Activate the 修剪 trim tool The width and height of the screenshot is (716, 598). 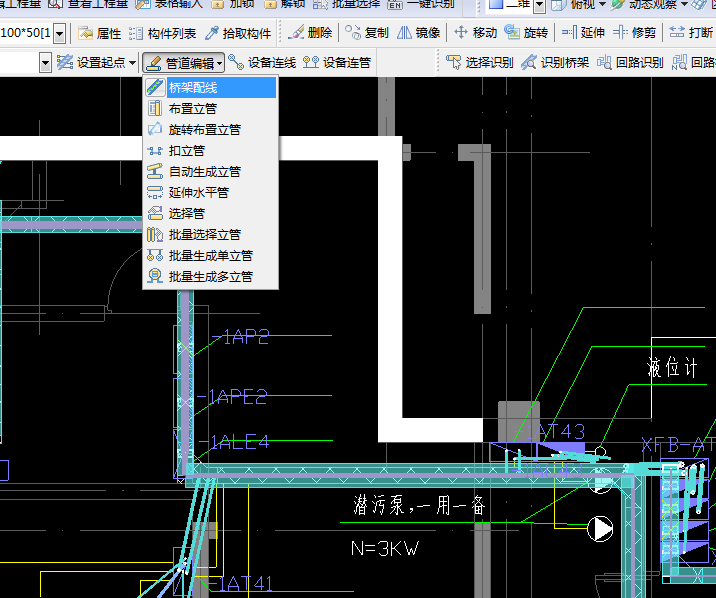(x=635, y=32)
